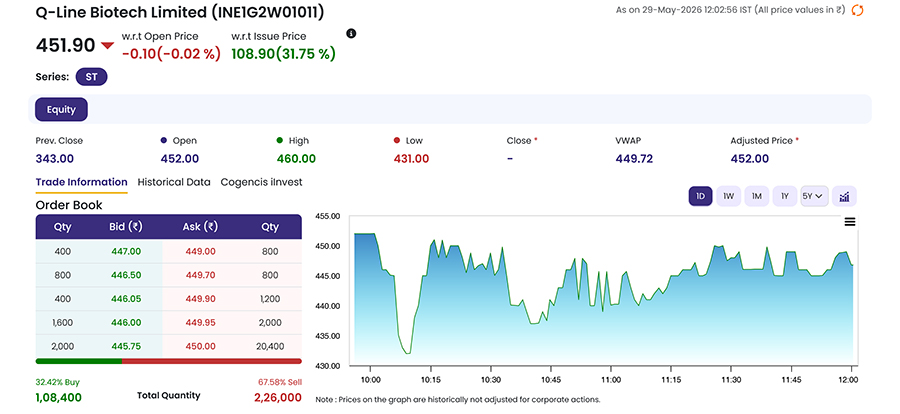This screenshot has width=900, height=414.
Task: Click ask price 449.90
Action: pos(200,299)
